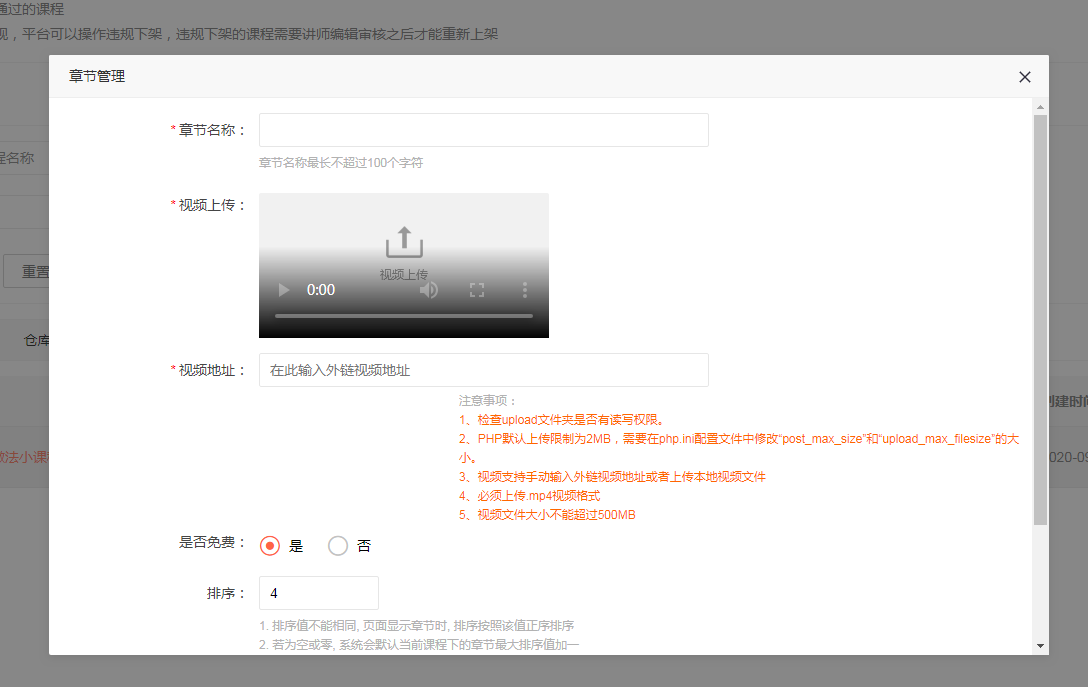Click the 章节管理 dialog title
This screenshot has width=1088, height=687.
[x=96, y=76]
